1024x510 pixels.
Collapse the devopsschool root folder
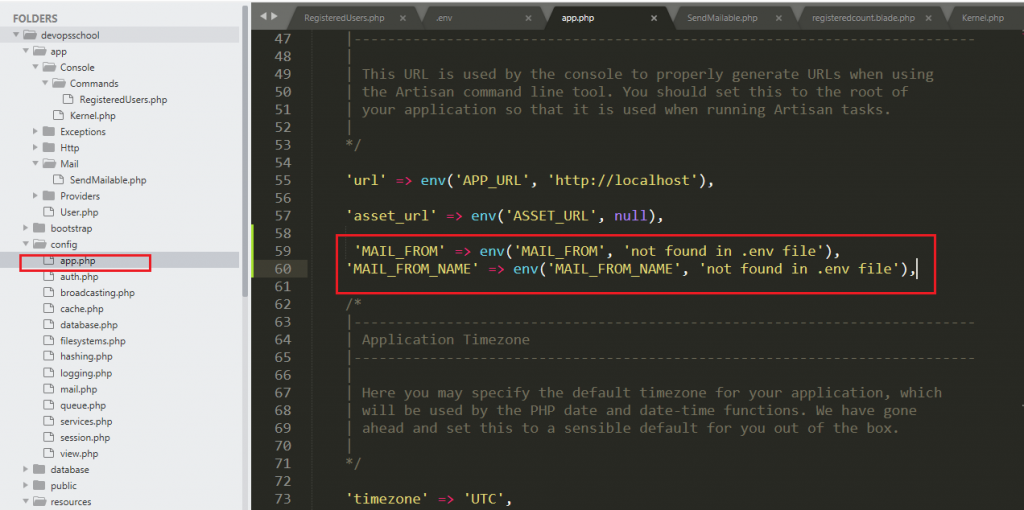coord(16,35)
